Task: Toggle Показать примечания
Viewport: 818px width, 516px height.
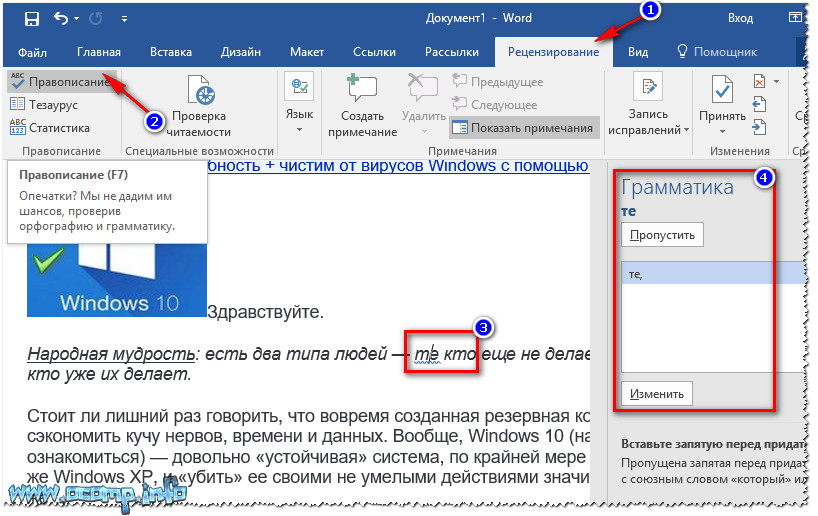Action: point(524,128)
